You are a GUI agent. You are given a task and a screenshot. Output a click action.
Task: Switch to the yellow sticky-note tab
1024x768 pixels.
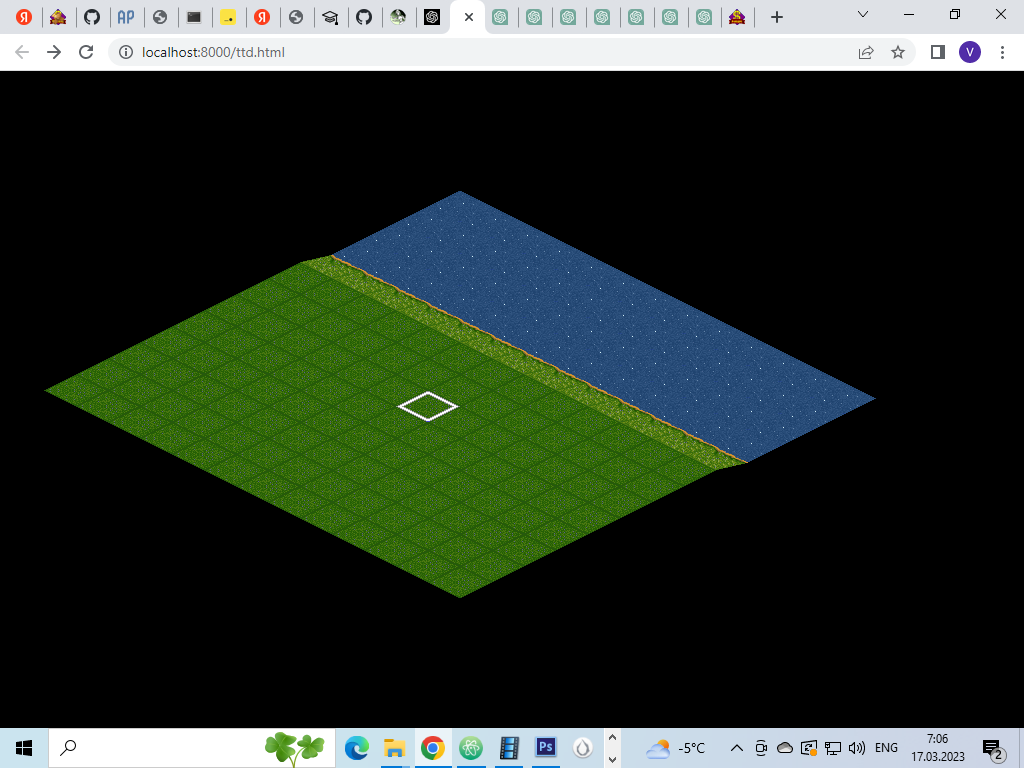pyautogui.click(x=228, y=17)
